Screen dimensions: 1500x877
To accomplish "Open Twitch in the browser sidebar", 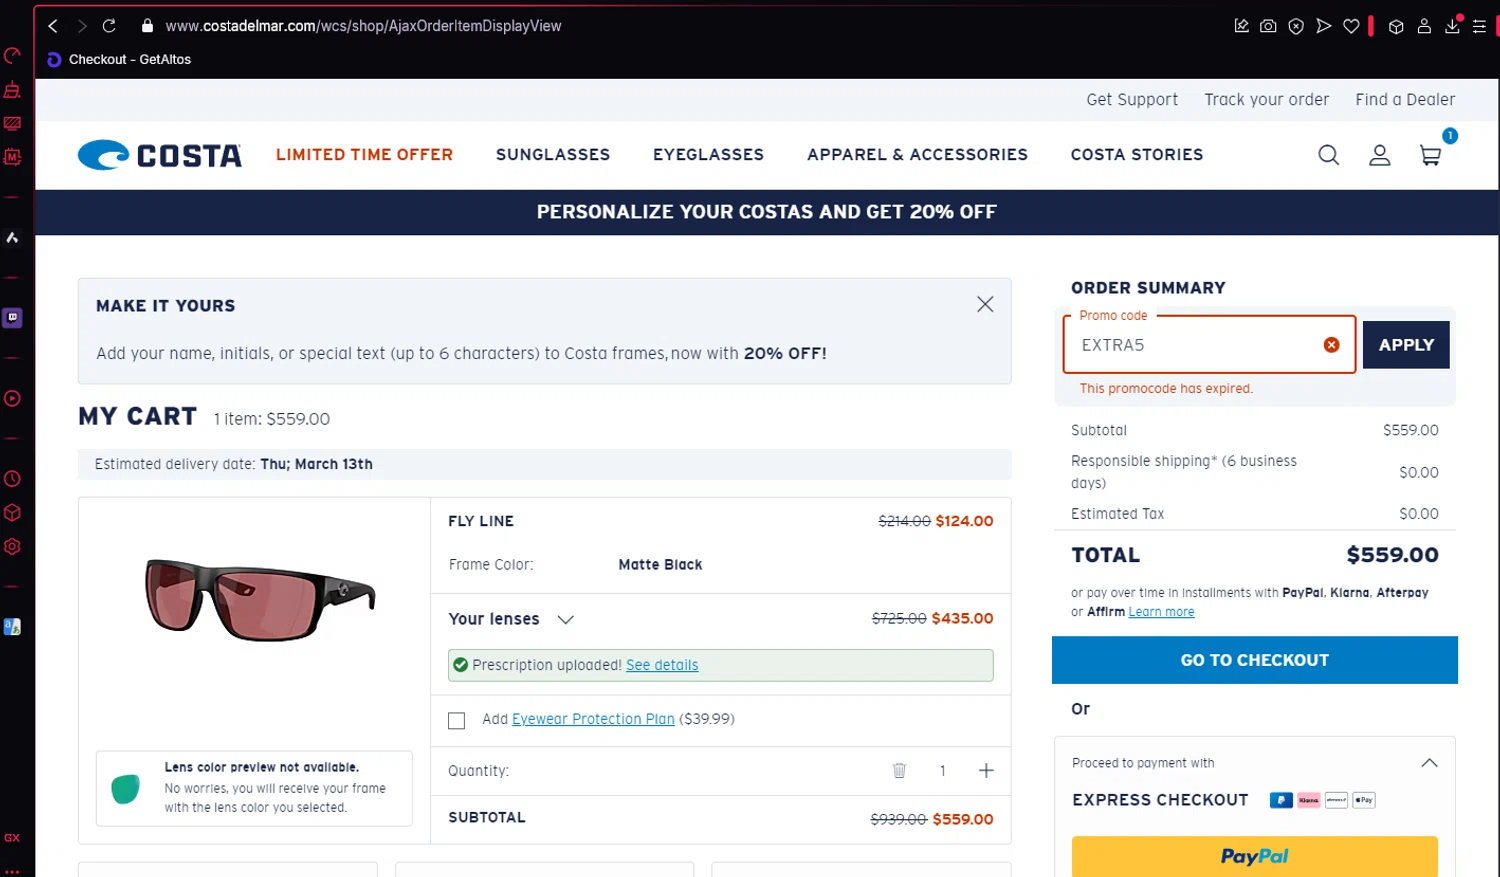I will pos(12,318).
